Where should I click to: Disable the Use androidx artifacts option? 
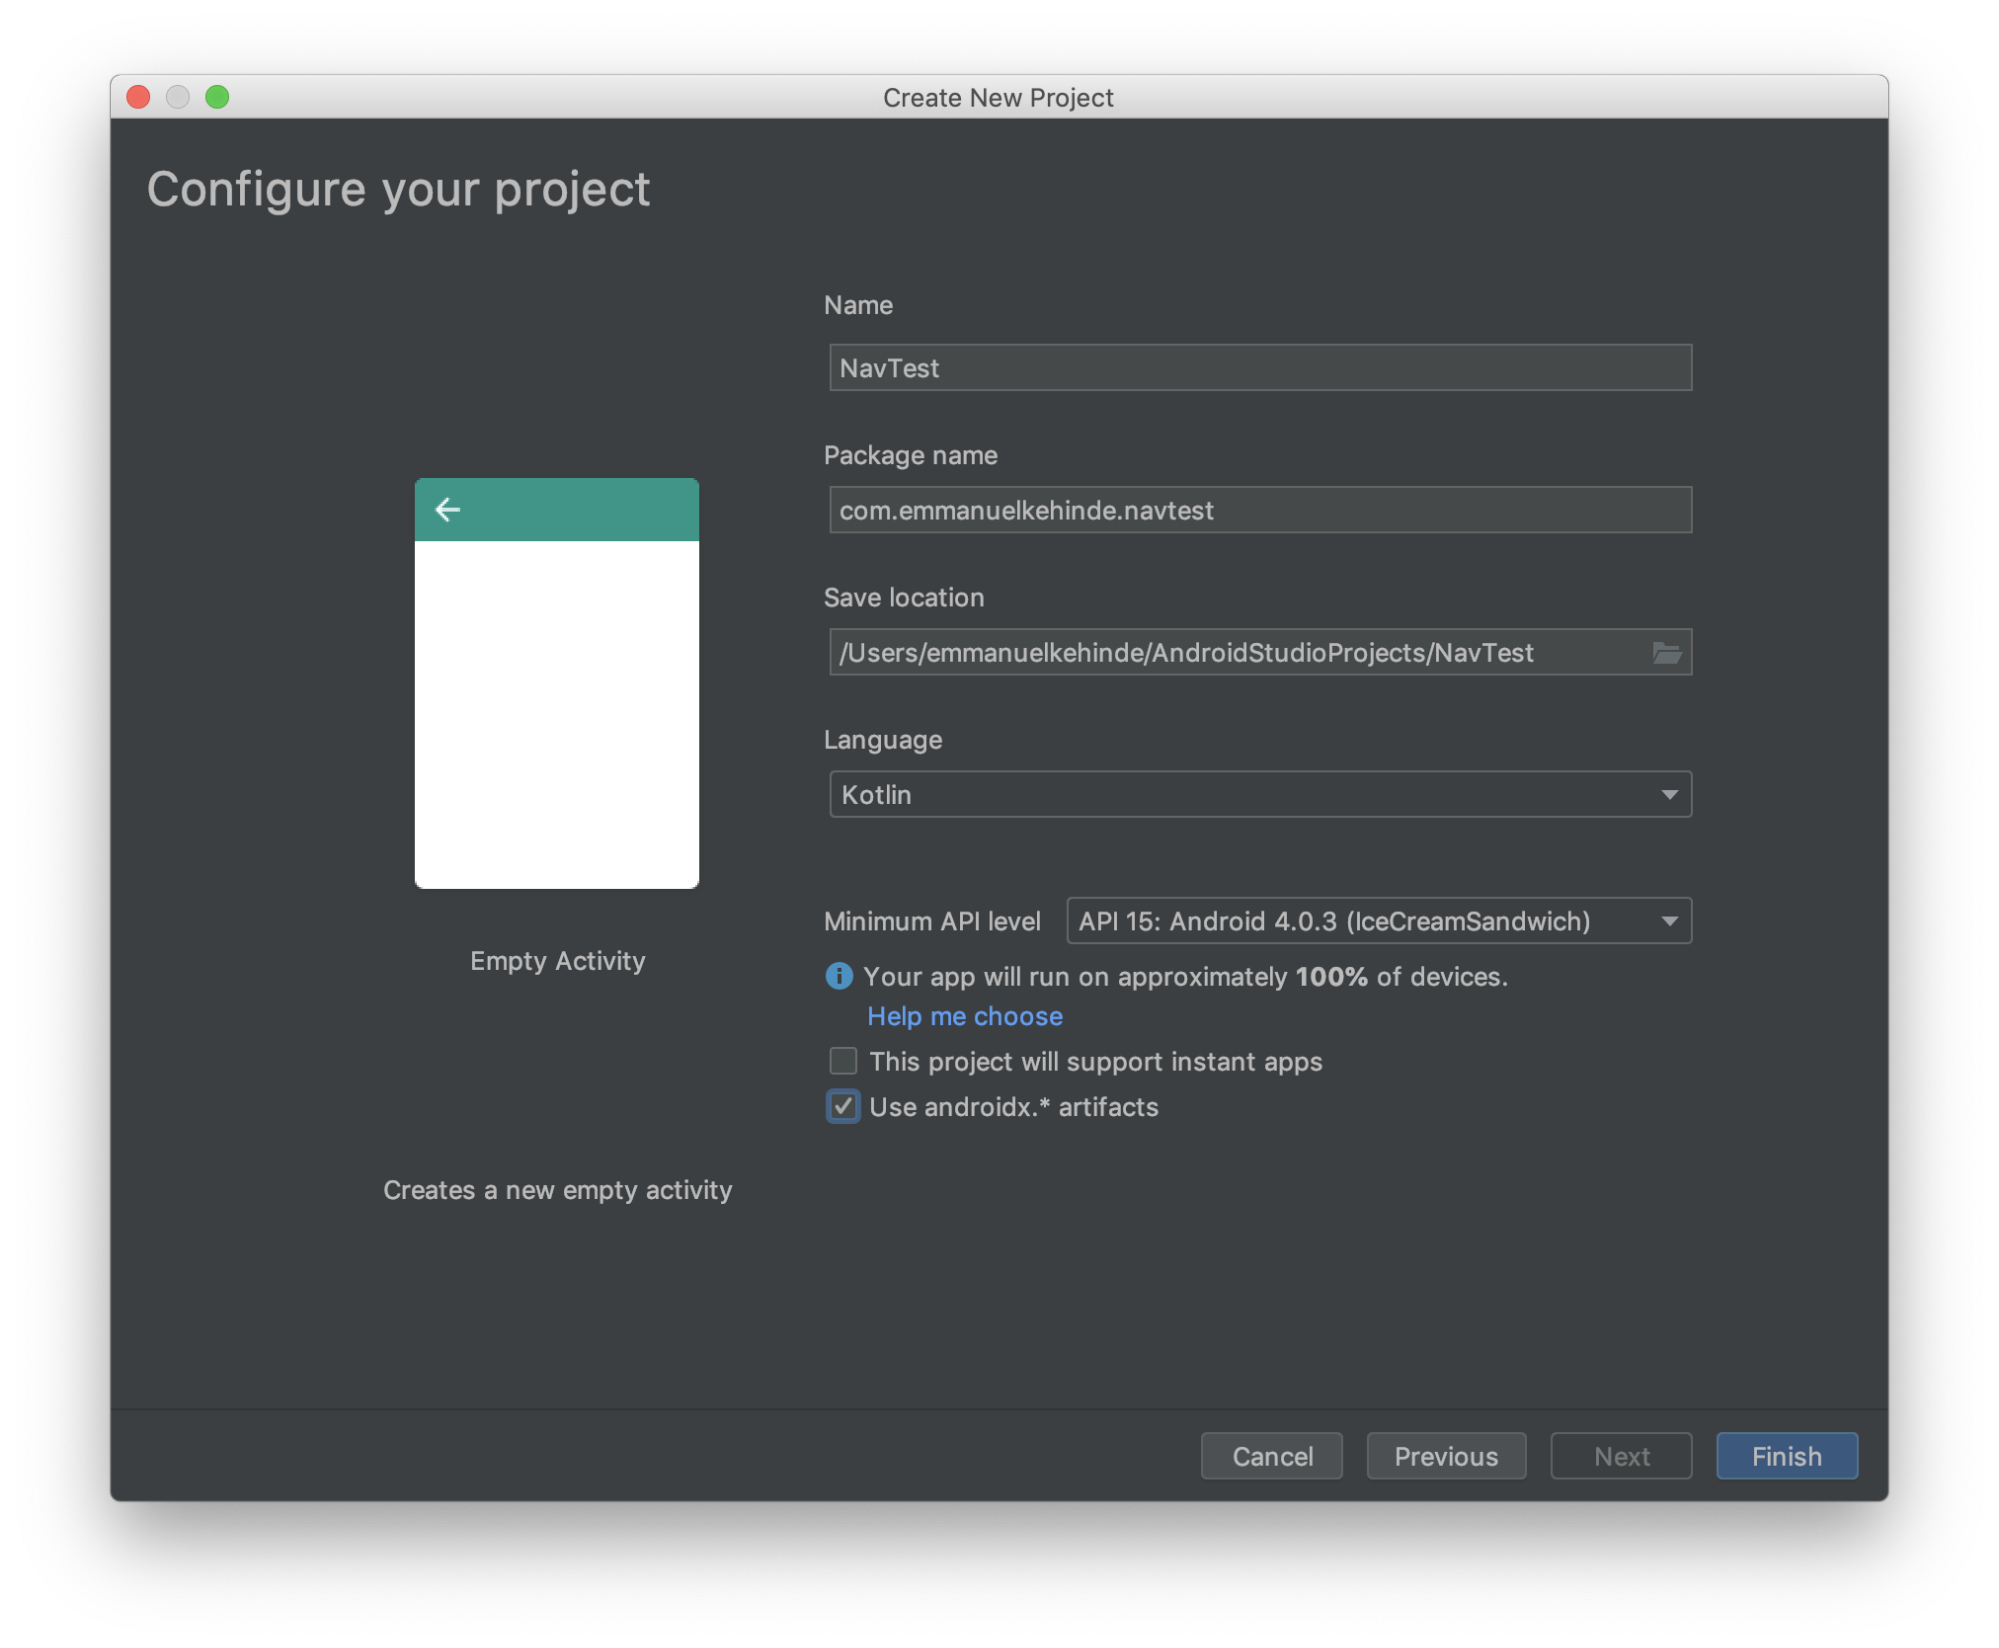pos(842,1105)
